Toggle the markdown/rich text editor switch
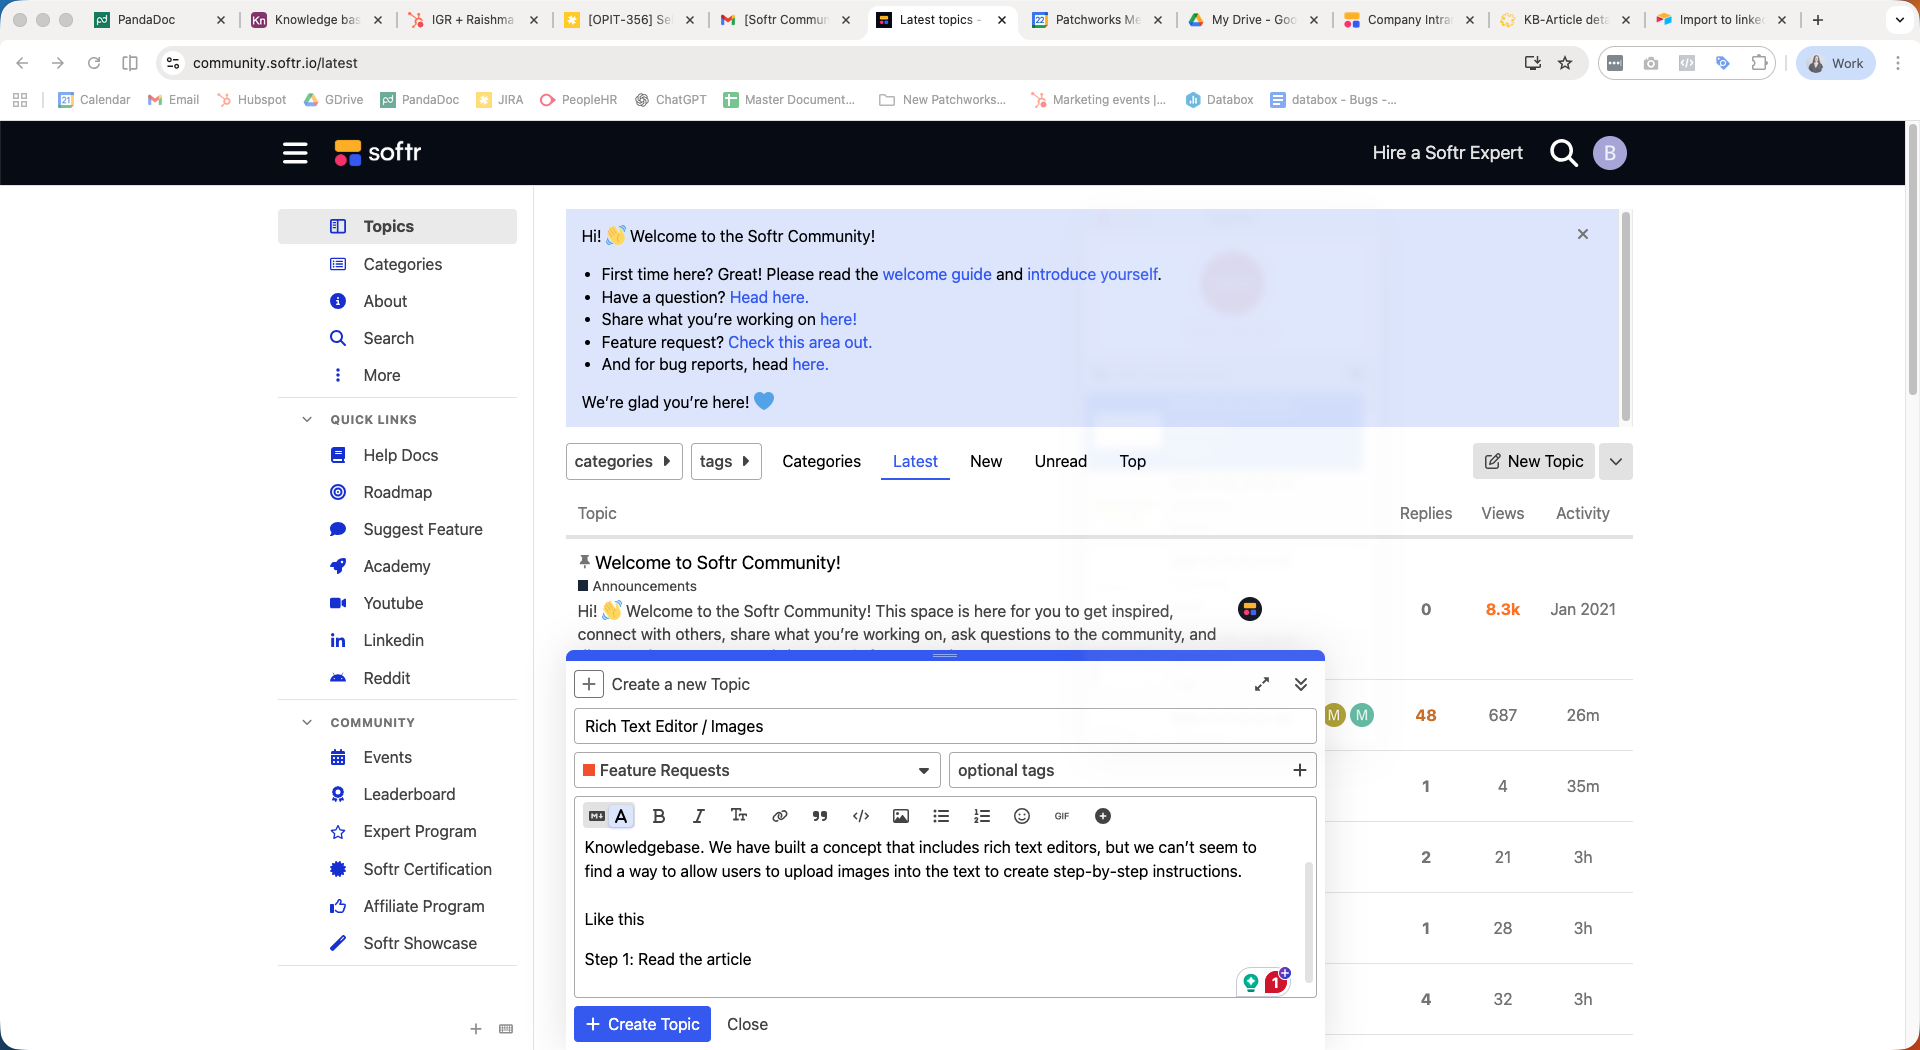Image resolution: width=1920 pixels, height=1050 pixels. [x=609, y=816]
